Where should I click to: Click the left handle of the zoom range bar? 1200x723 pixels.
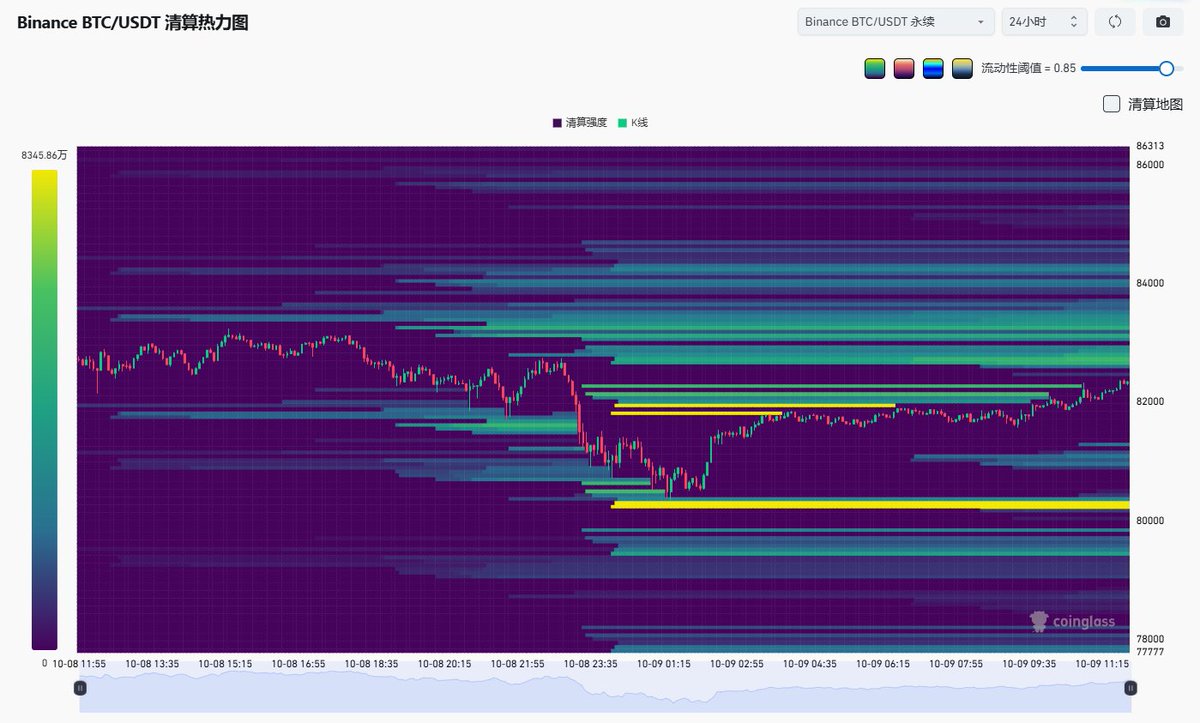pos(81,688)
